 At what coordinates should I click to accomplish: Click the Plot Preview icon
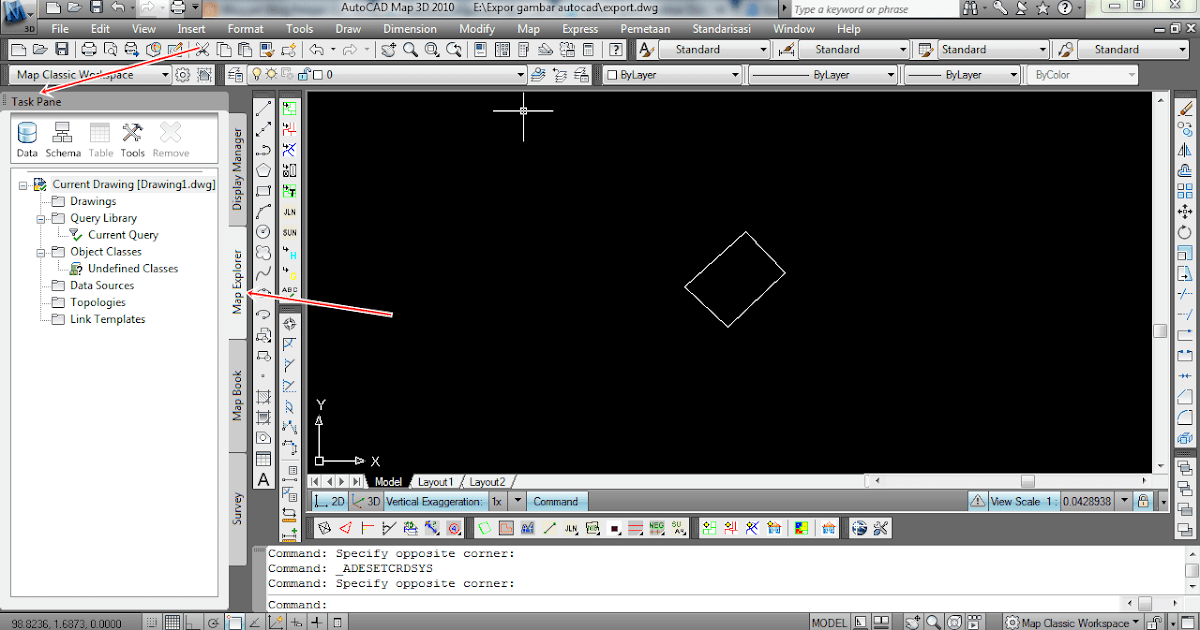110,49
